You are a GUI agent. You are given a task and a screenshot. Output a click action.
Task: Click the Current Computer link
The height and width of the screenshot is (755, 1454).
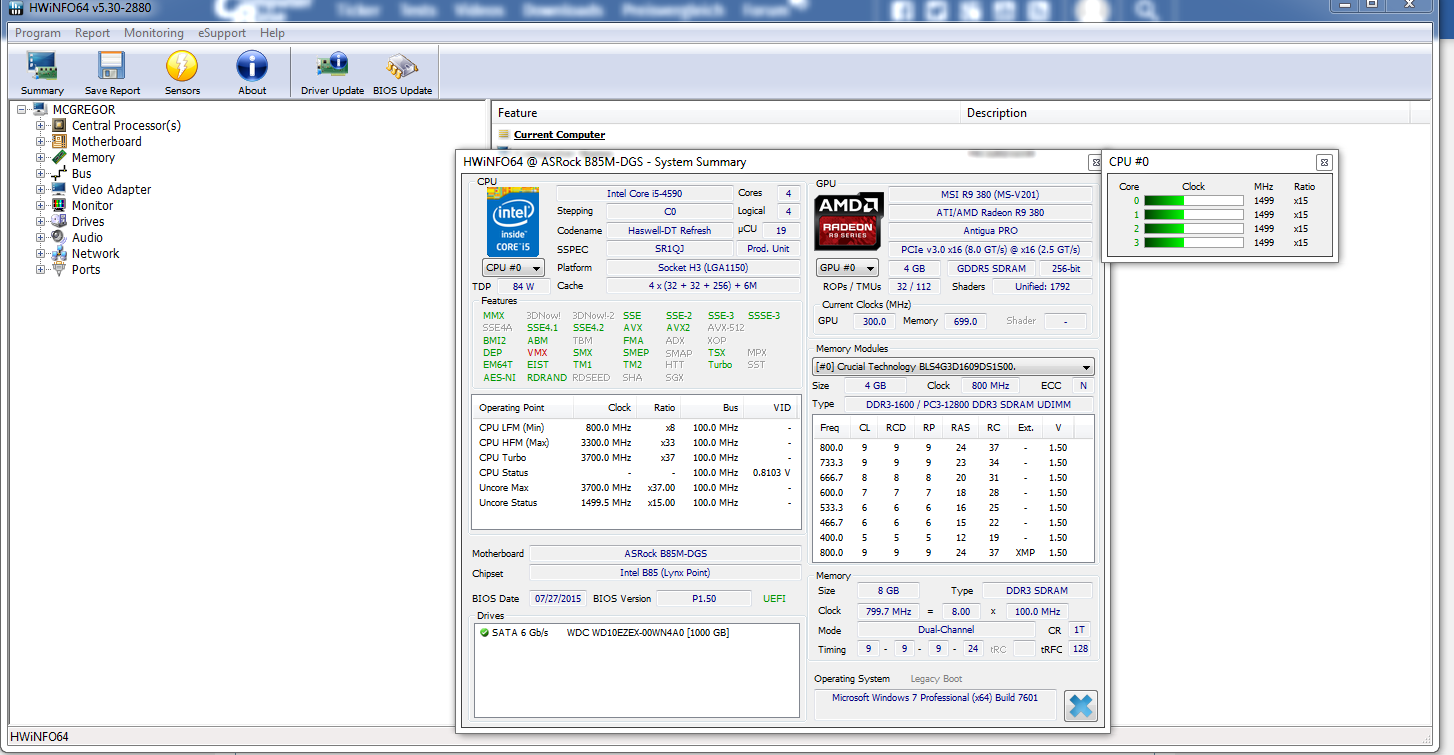(x=559, y=135)
